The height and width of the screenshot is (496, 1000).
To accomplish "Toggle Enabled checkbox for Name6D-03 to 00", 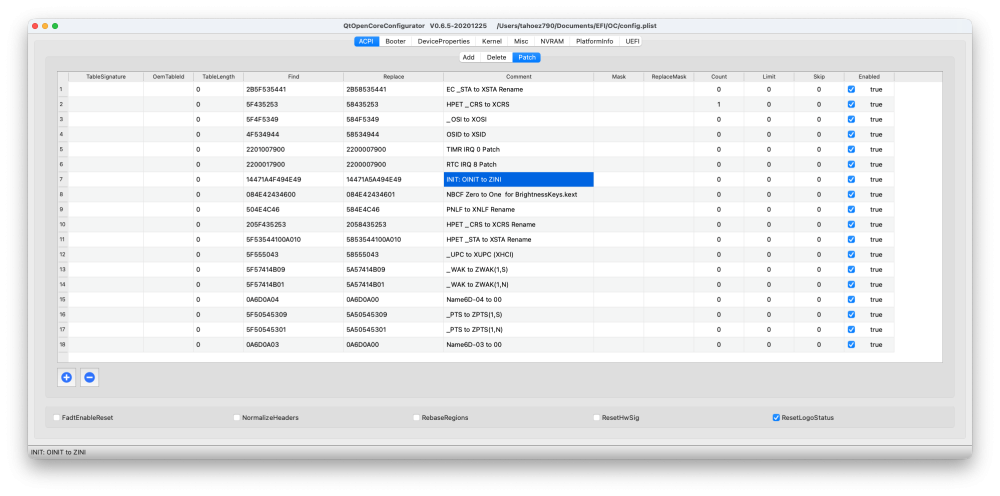I will (851, 344).
